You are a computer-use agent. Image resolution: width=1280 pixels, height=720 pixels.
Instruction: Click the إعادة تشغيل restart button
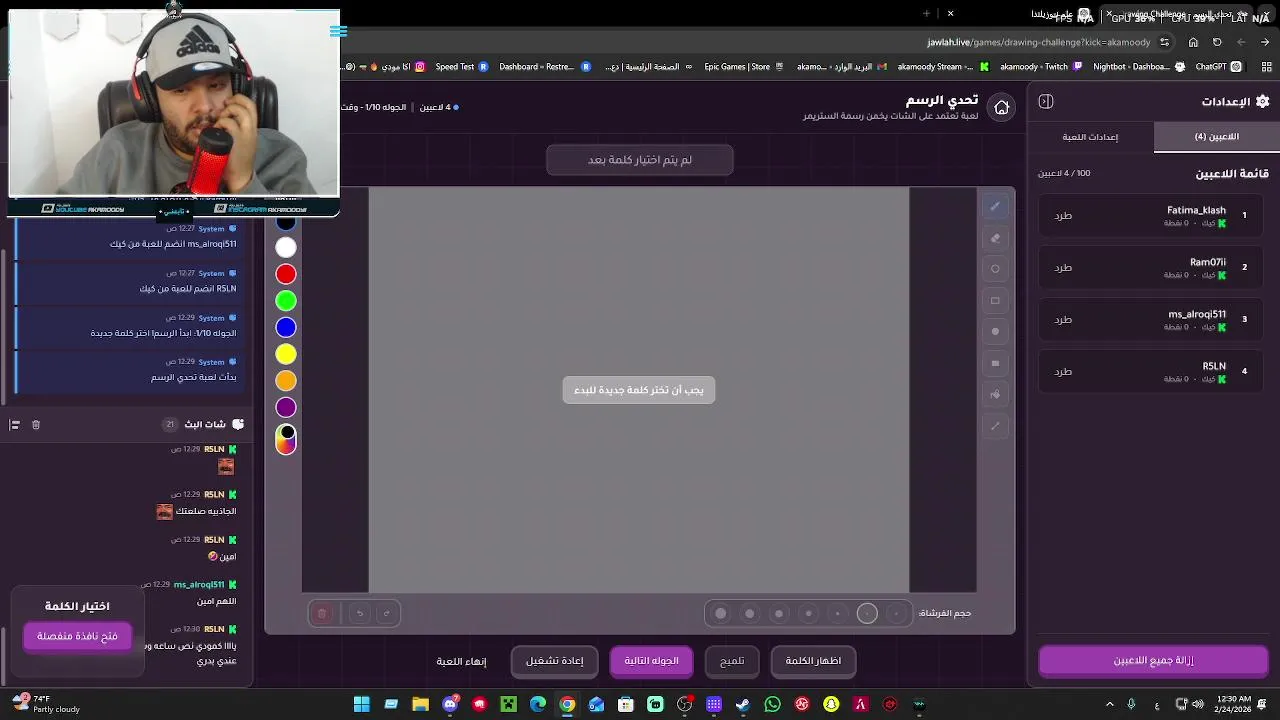(x=554, y=661)
